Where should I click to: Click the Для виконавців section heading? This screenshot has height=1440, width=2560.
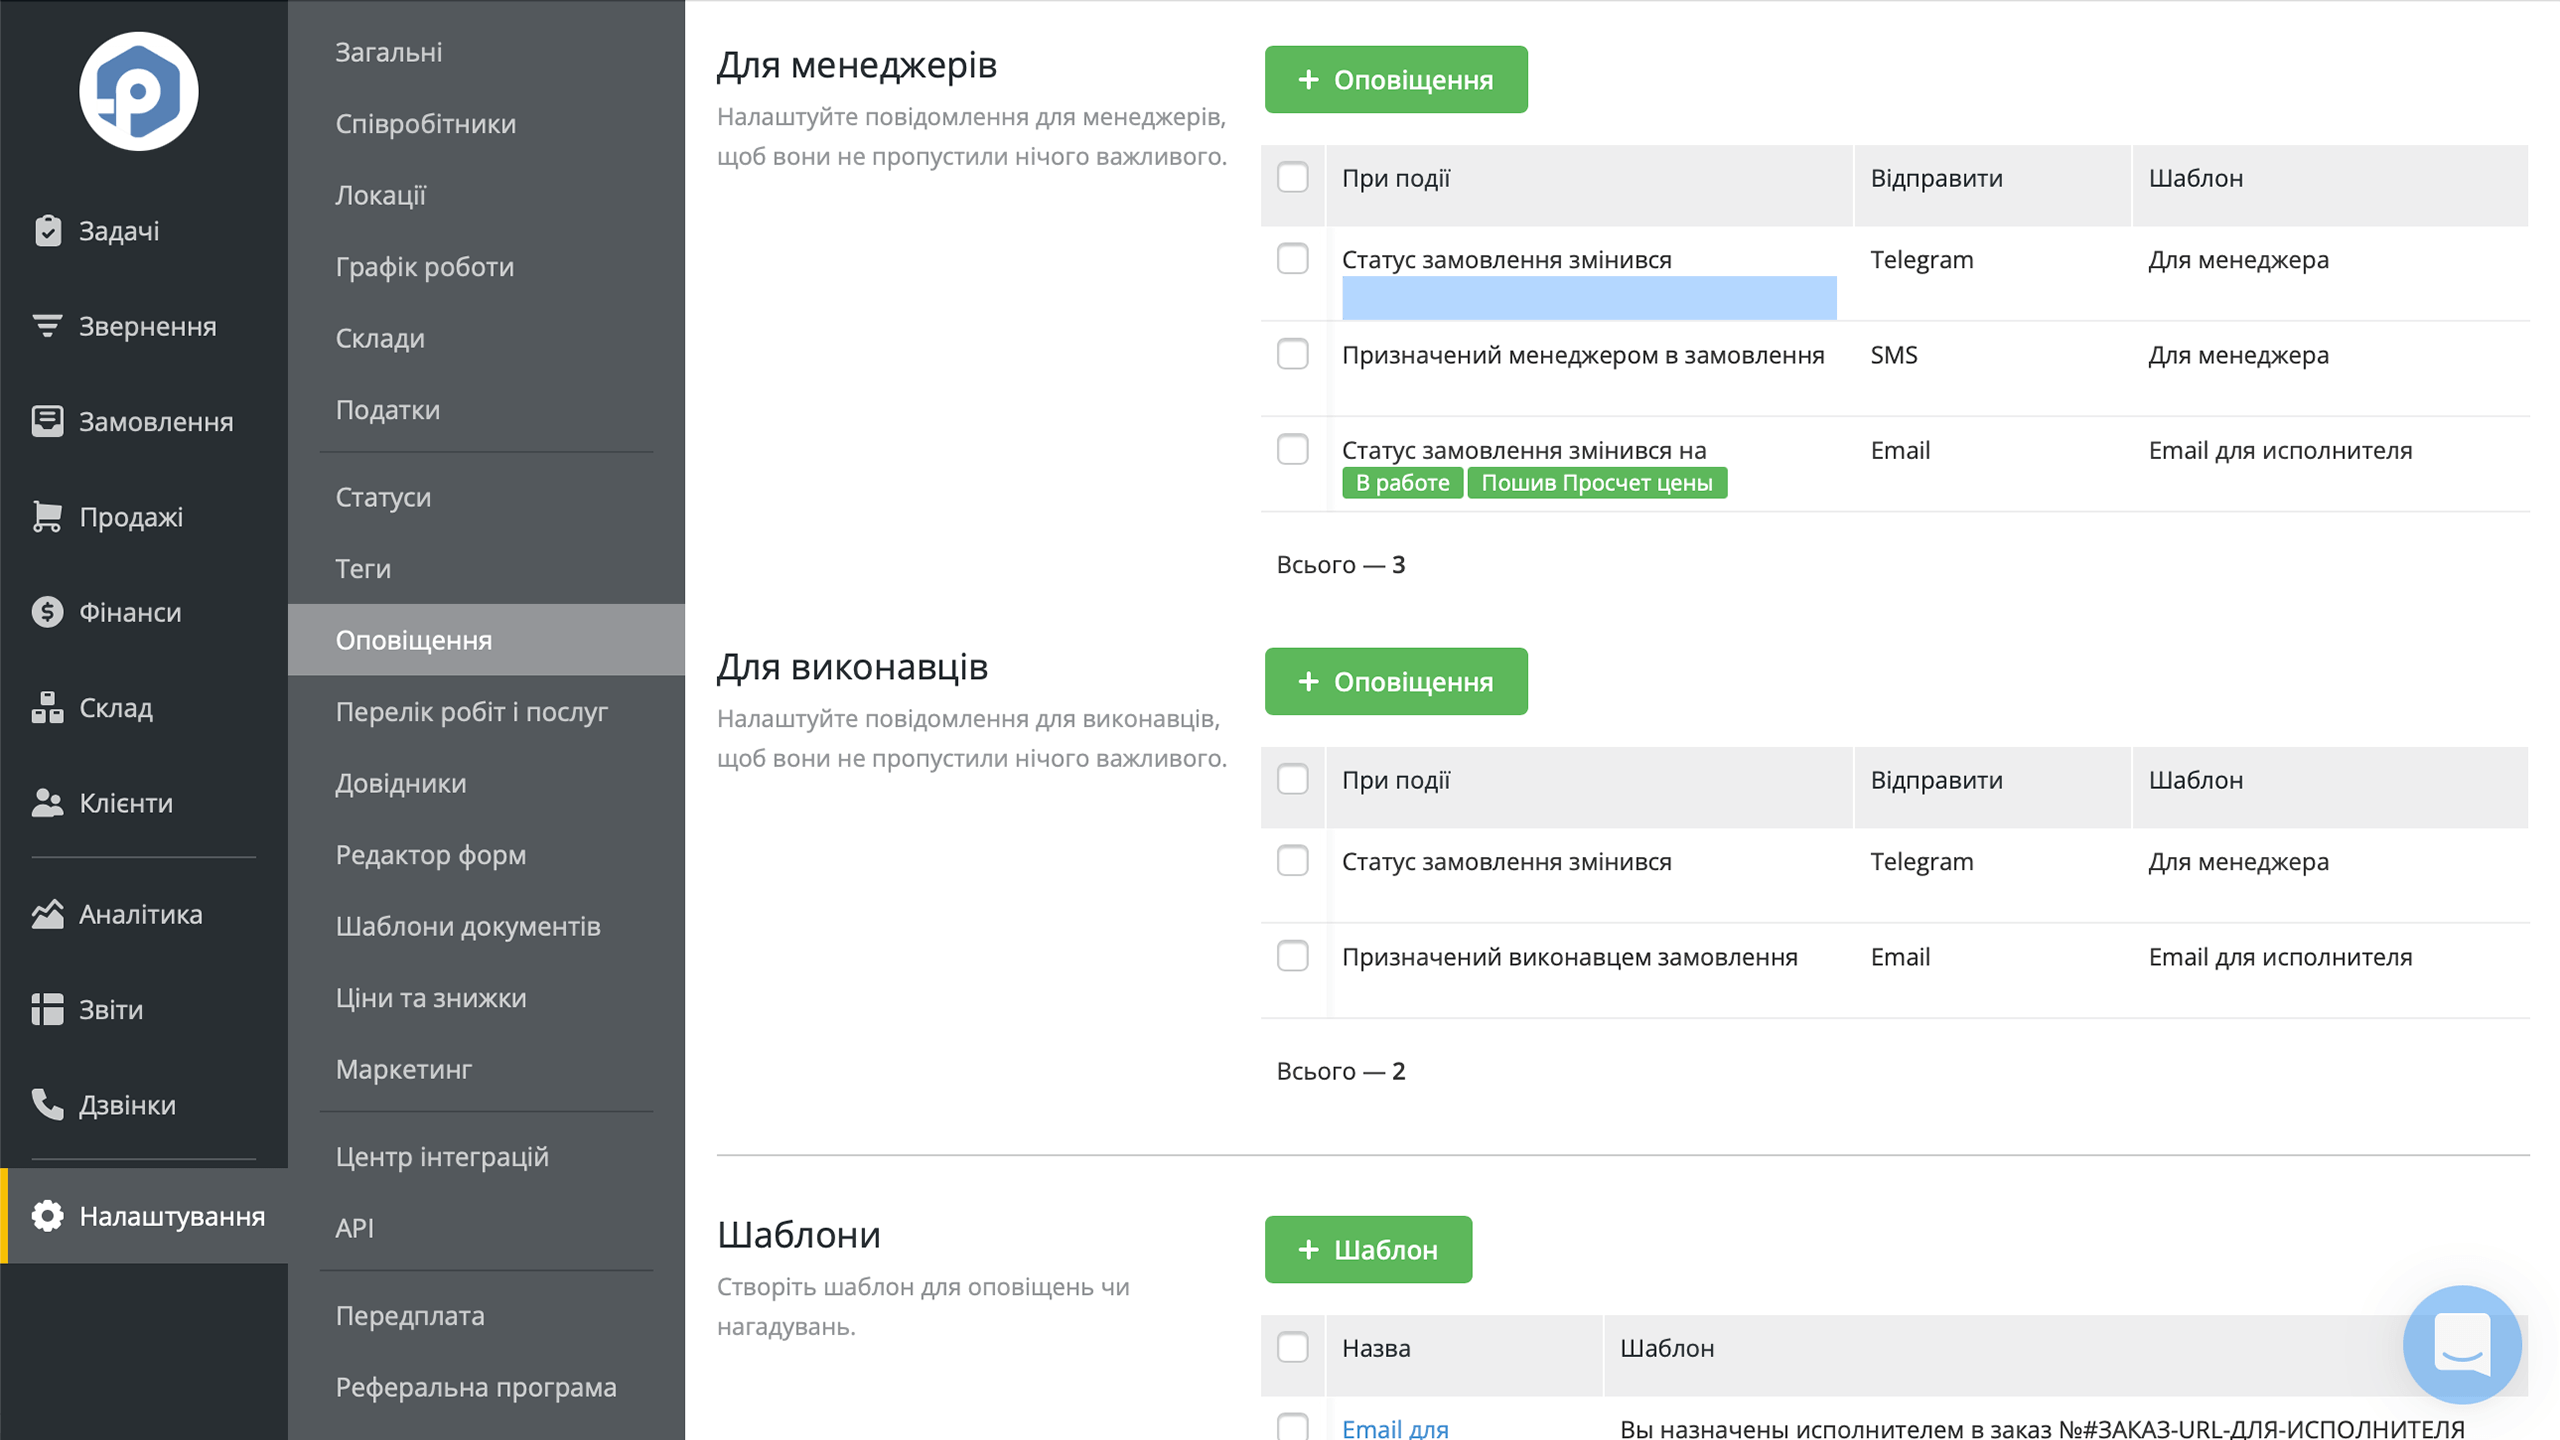(852, 667)
